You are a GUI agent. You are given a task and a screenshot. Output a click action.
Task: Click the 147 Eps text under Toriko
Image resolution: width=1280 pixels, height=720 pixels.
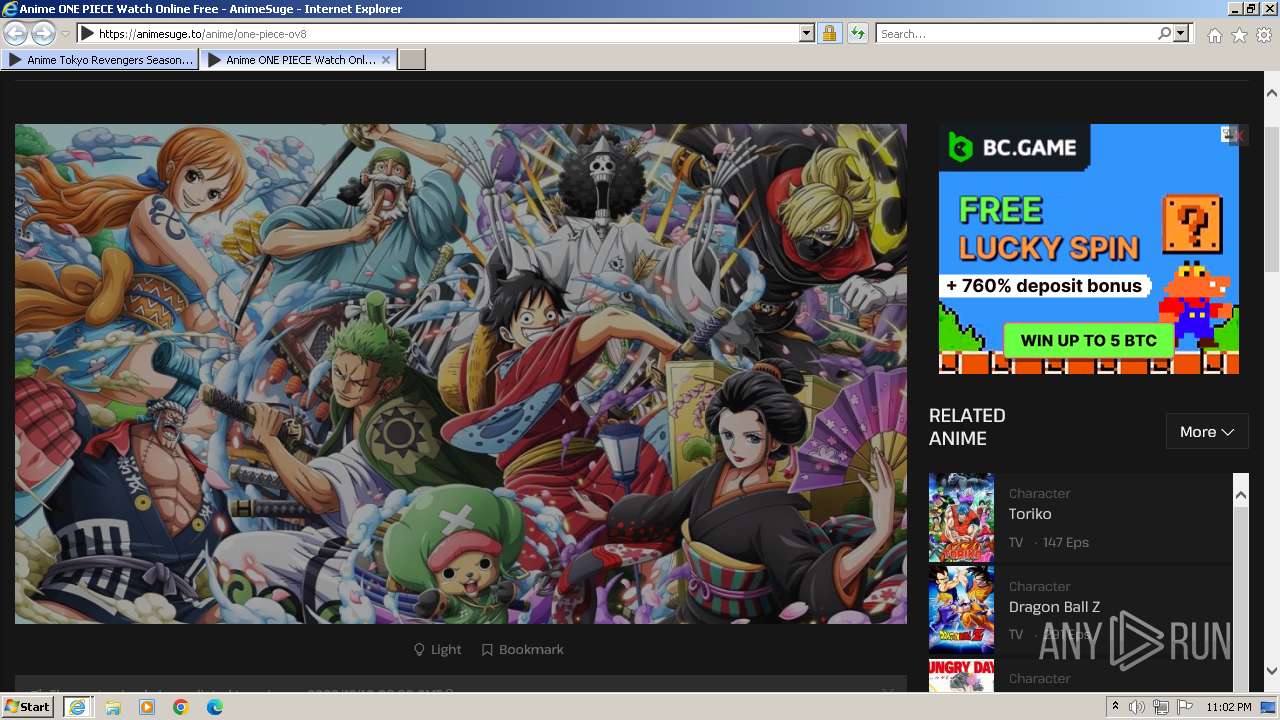(x=1065, y=542)
